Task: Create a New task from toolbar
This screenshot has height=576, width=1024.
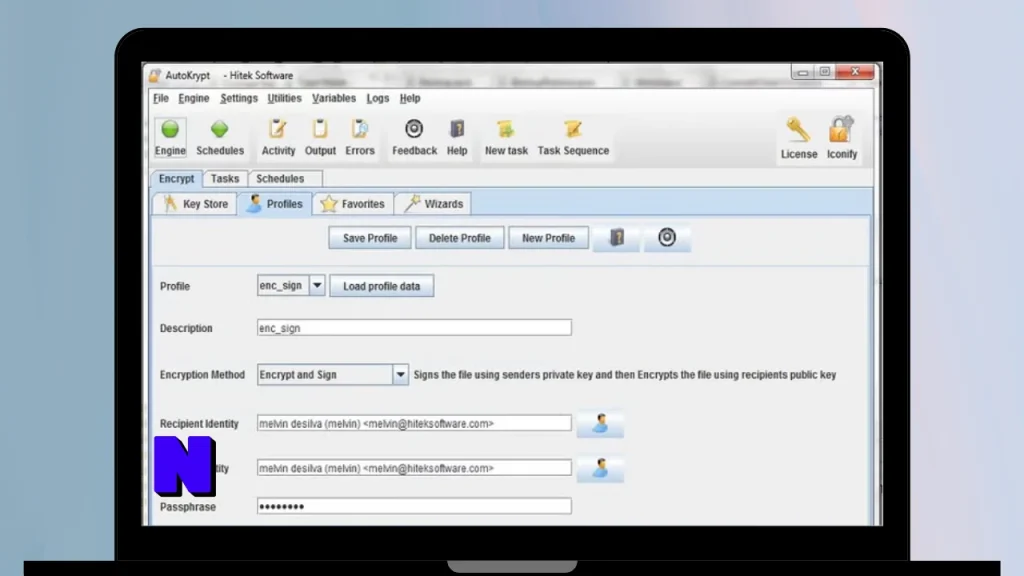Action: (506, 137)
